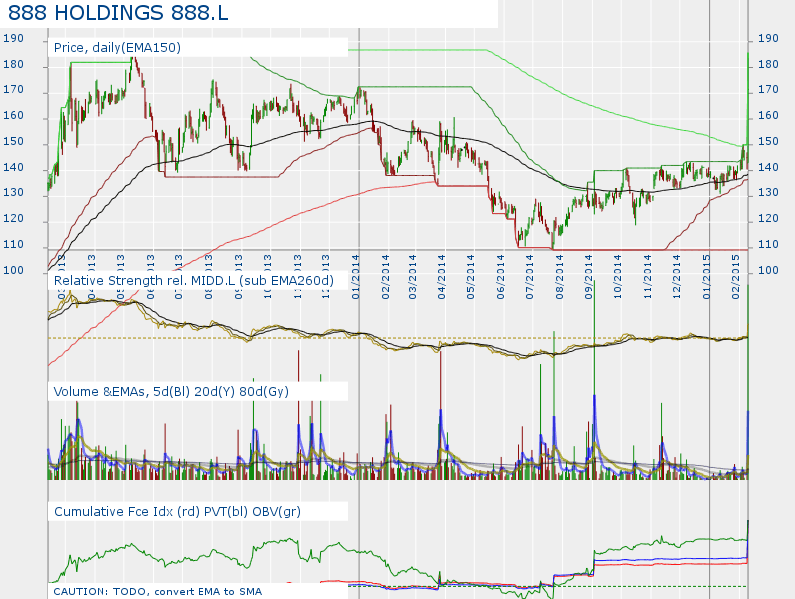This screenshot has width=795, height=599.
Task: Click the 888 HOLDINGS 888.L chart title
Action: [118, 13]
